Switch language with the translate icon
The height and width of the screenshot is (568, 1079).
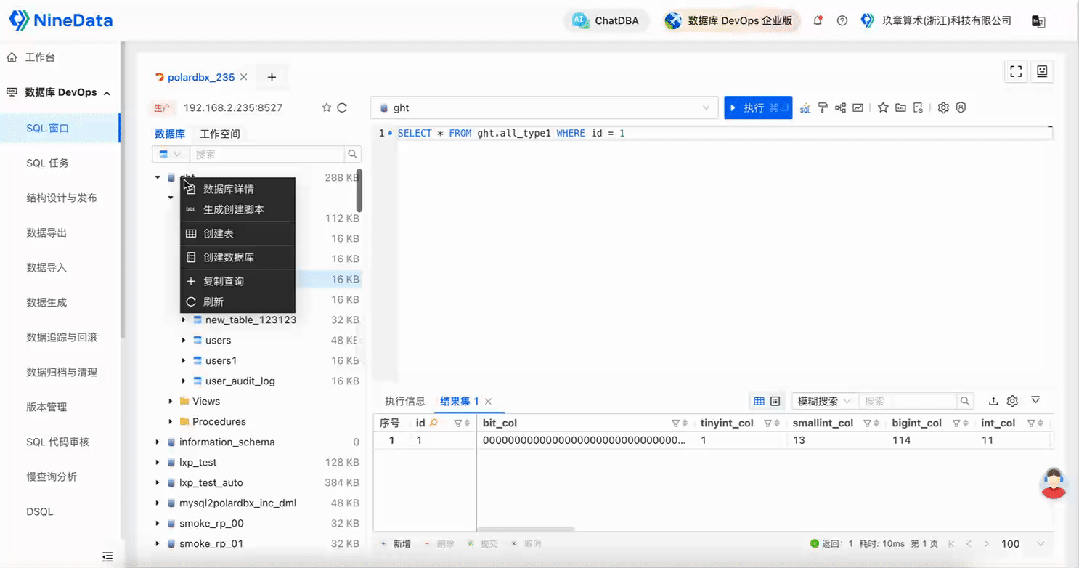pos(1038,21)
